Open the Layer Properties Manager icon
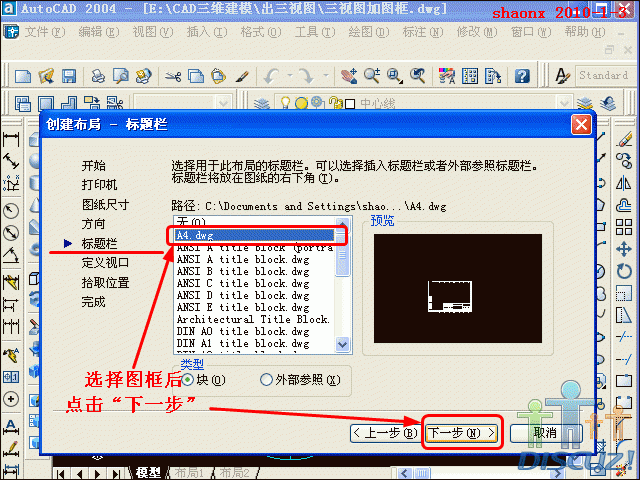 tap(262, 103)
